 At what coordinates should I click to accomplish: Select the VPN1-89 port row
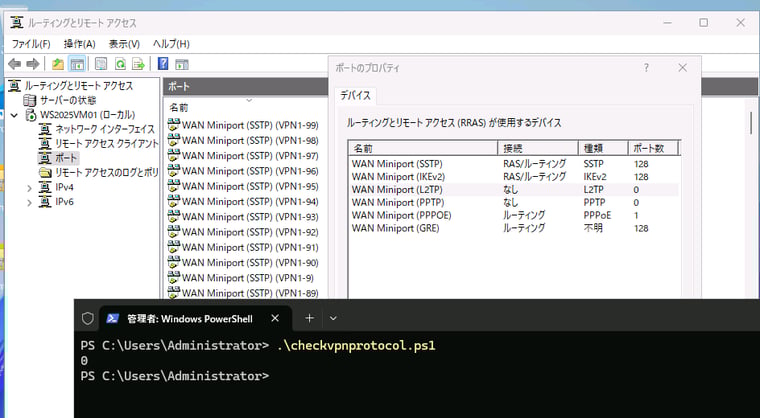click(x=243, y=293)
